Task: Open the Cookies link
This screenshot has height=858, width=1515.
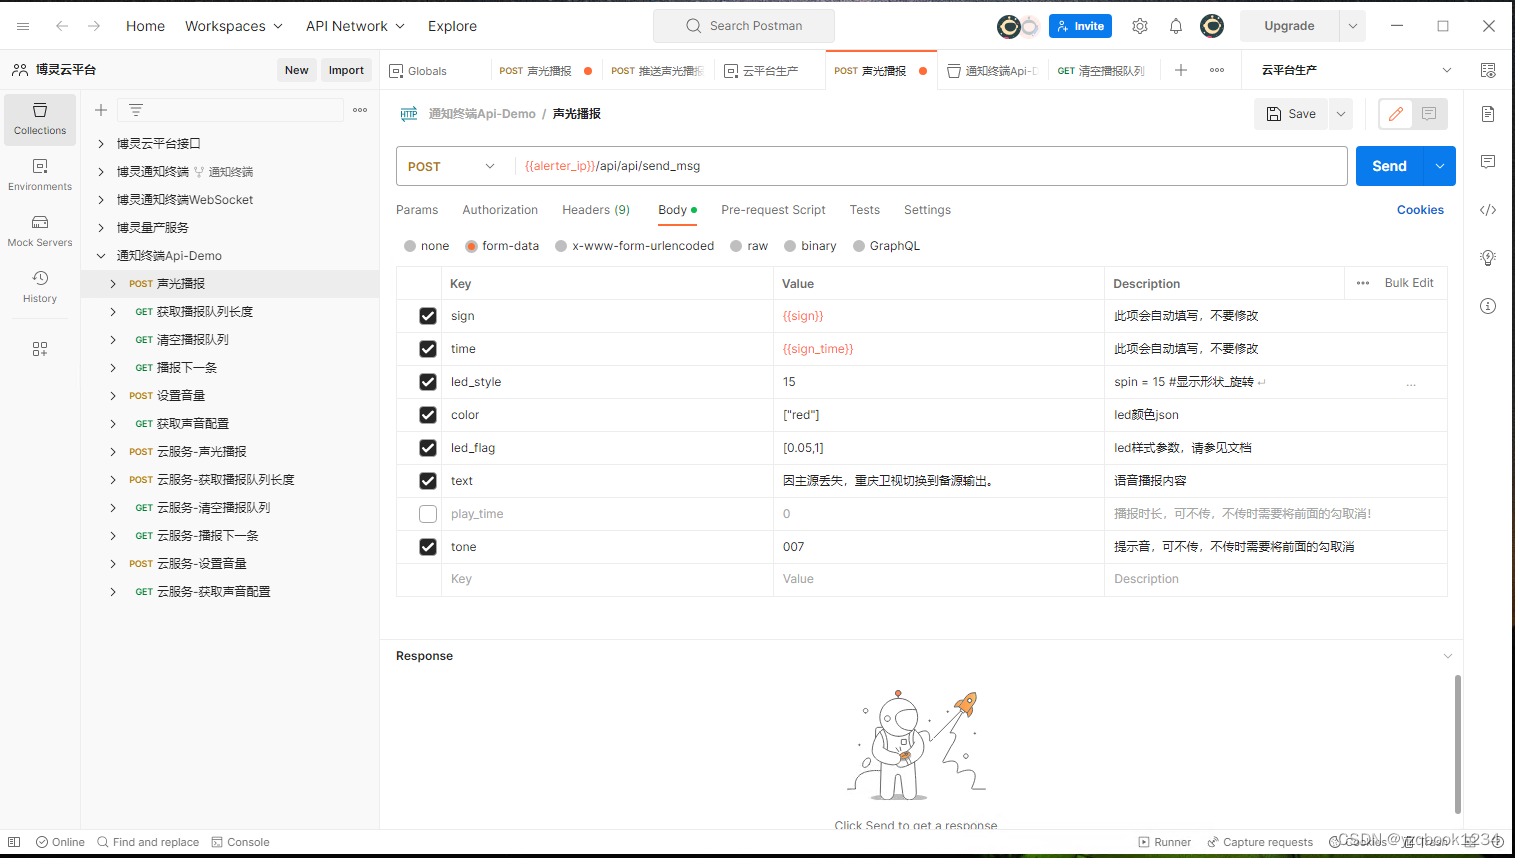Action: pyautogui.click(x=1420, y=210)
